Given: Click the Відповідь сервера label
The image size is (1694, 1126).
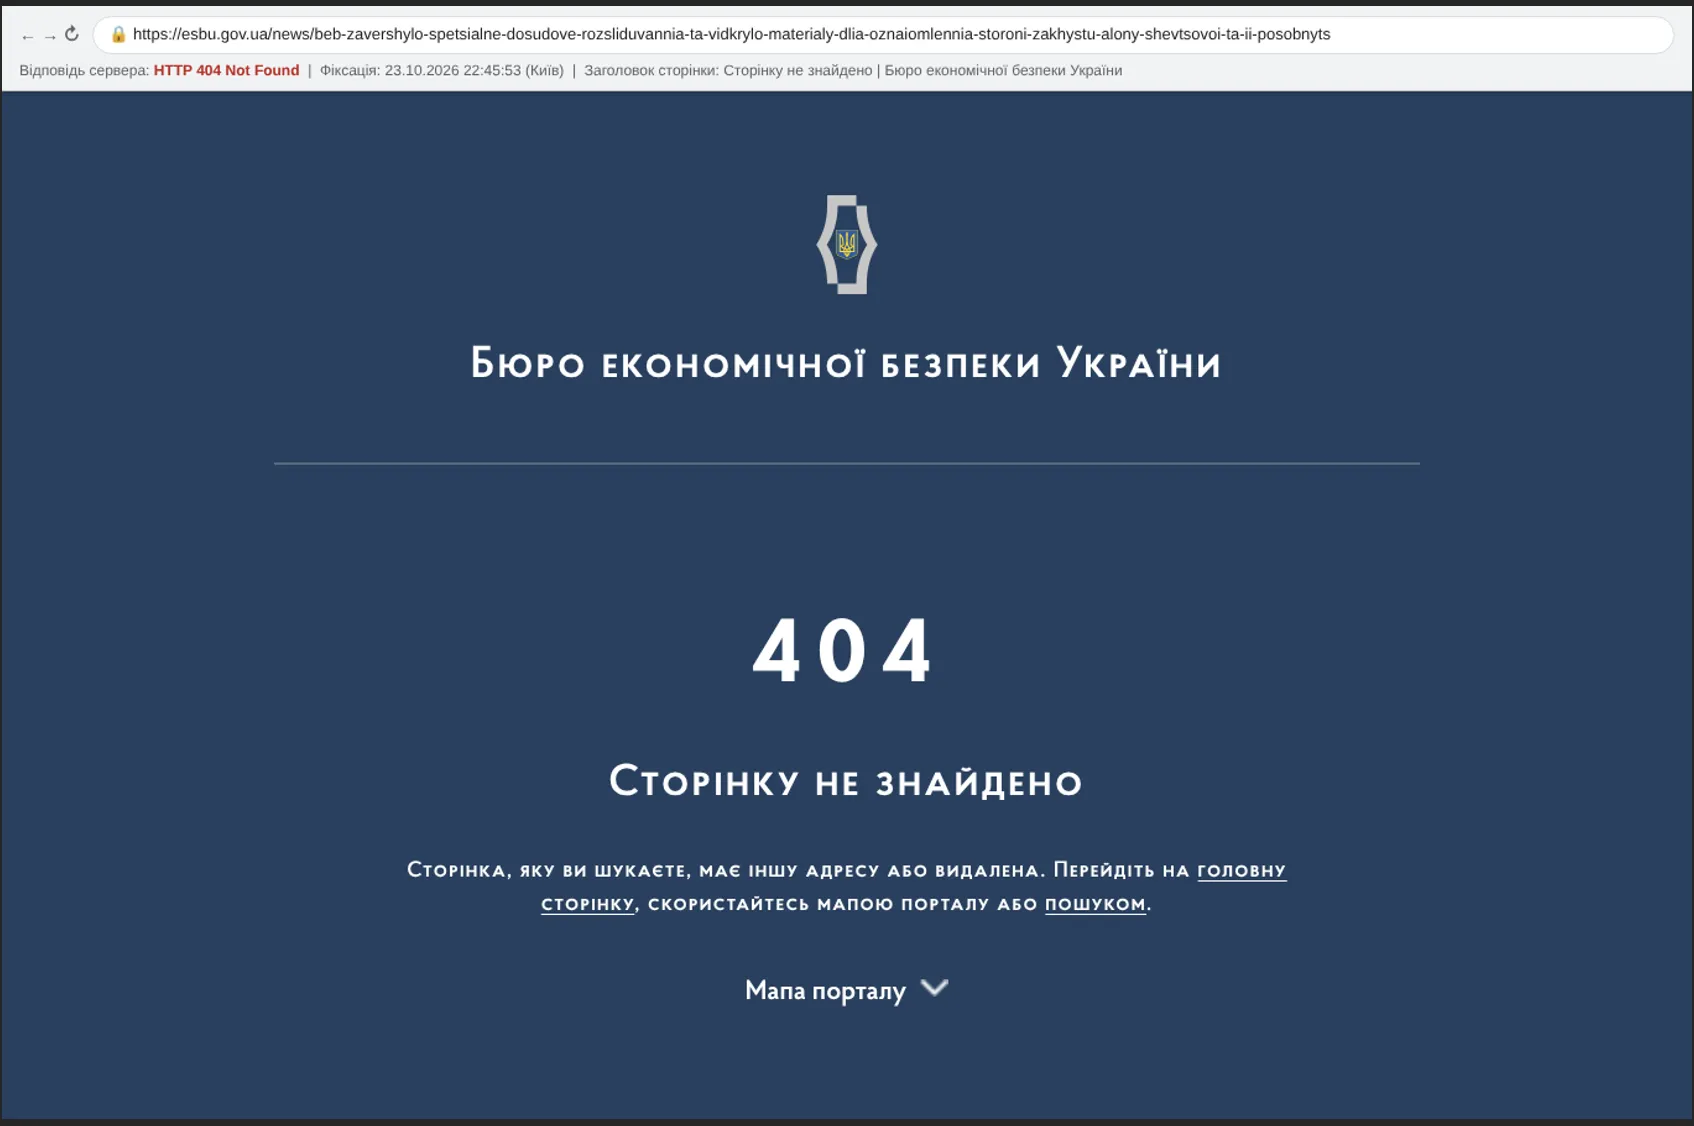Looking at the screenshot, I should click(84, 70).
